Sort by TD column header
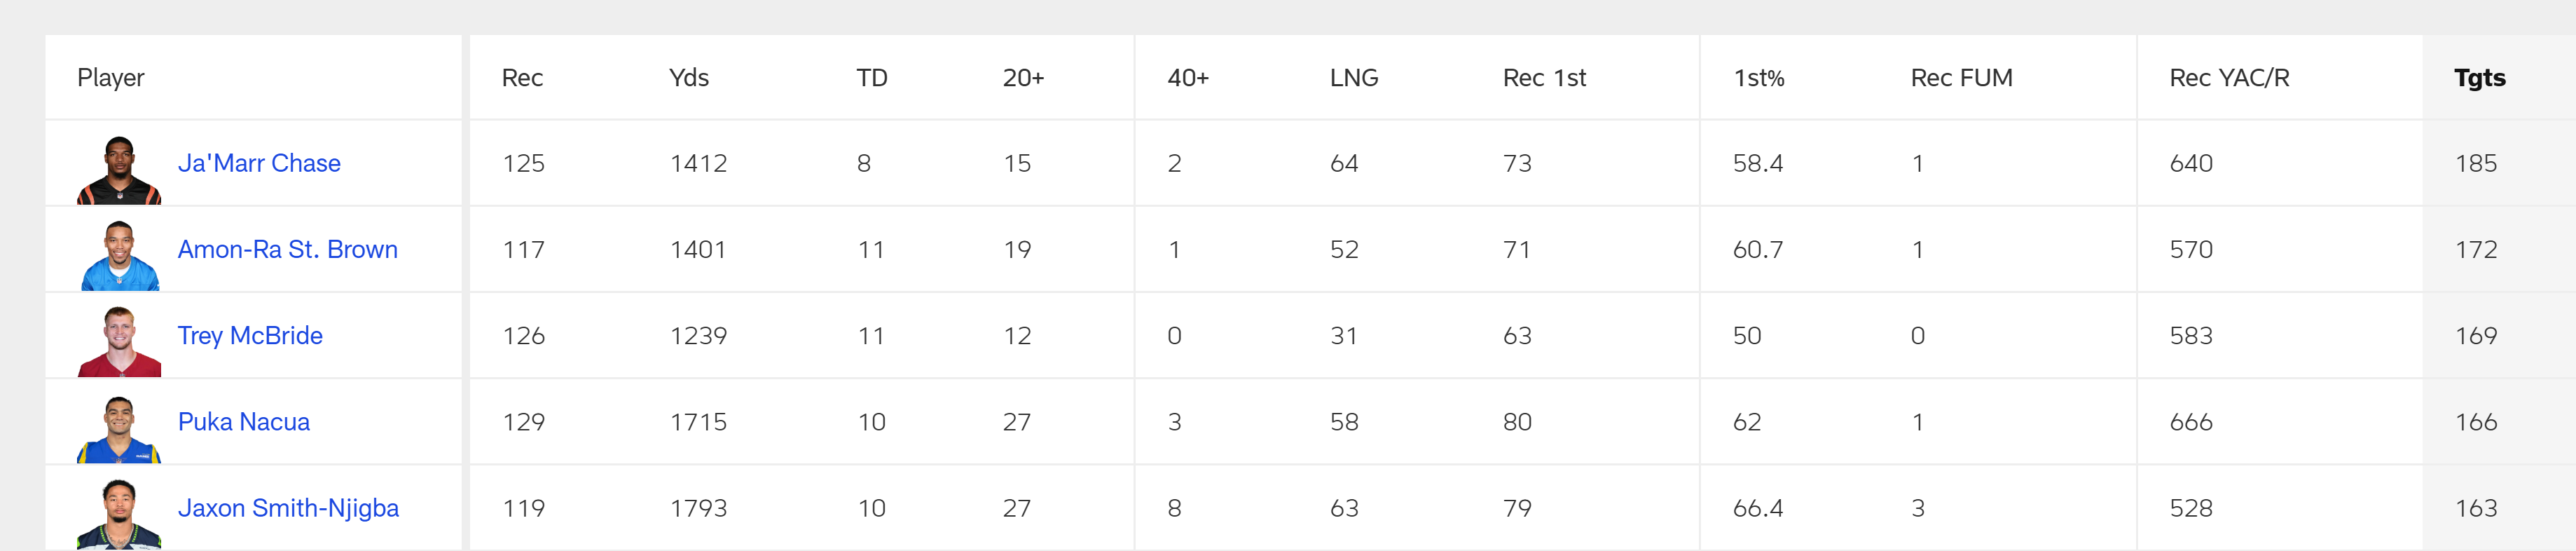Screen dimensions: 2576x551 871,78
